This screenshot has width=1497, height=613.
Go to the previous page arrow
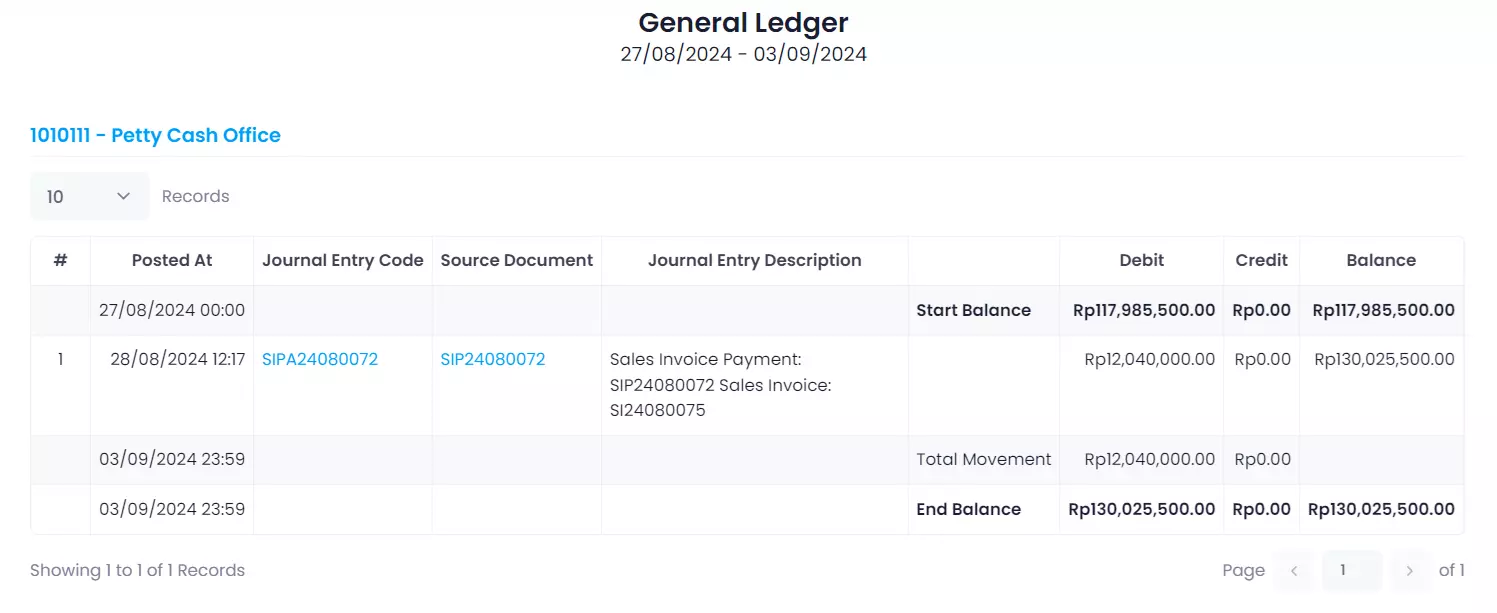point(1294,571)
